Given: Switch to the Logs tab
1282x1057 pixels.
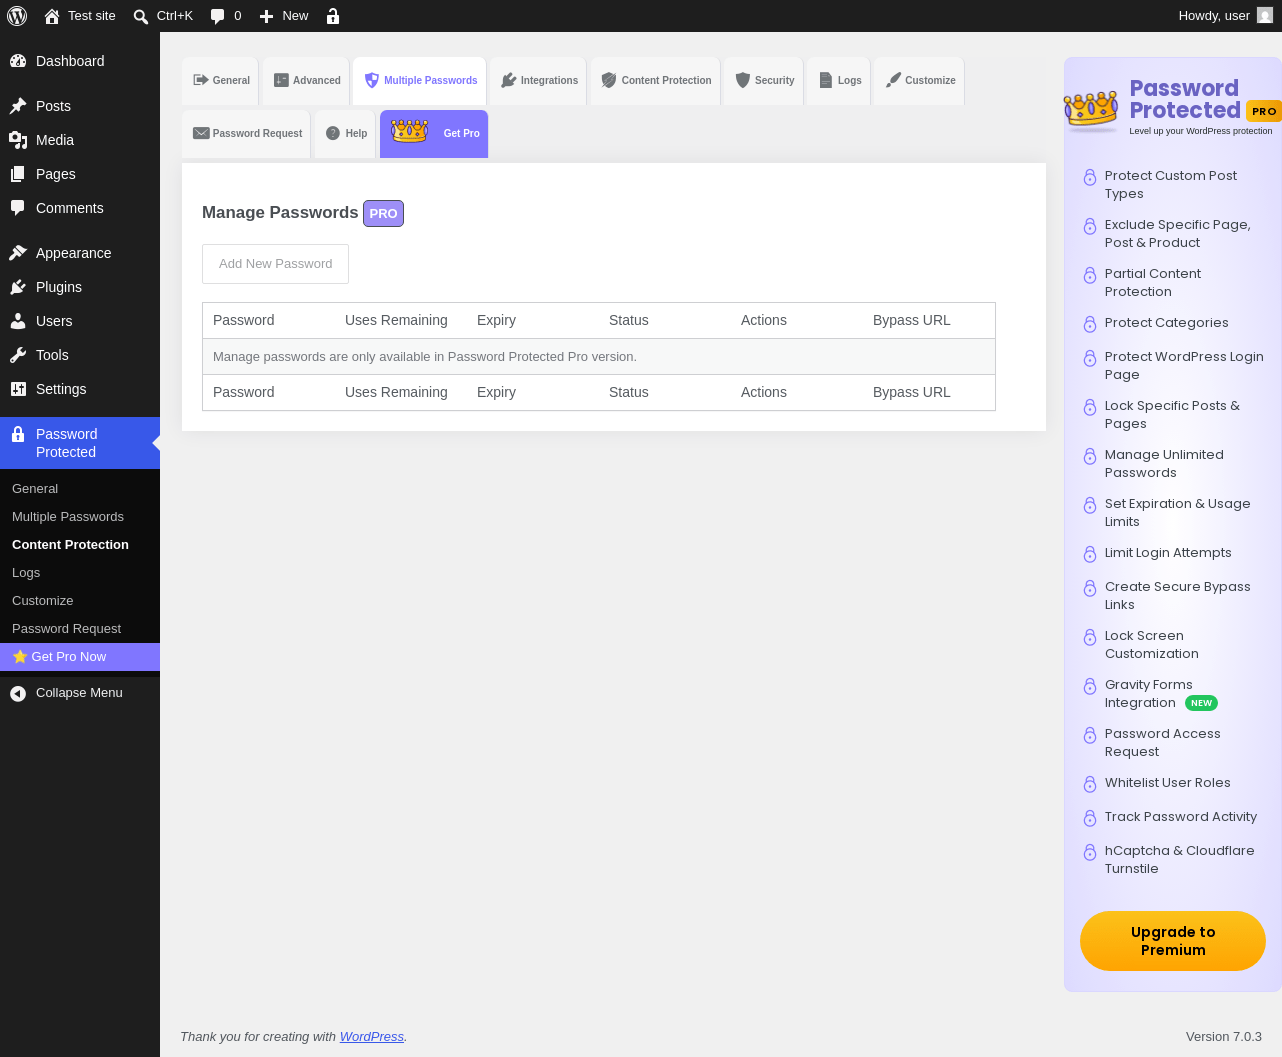Looking at the screenshot, I should click(839, 81).
